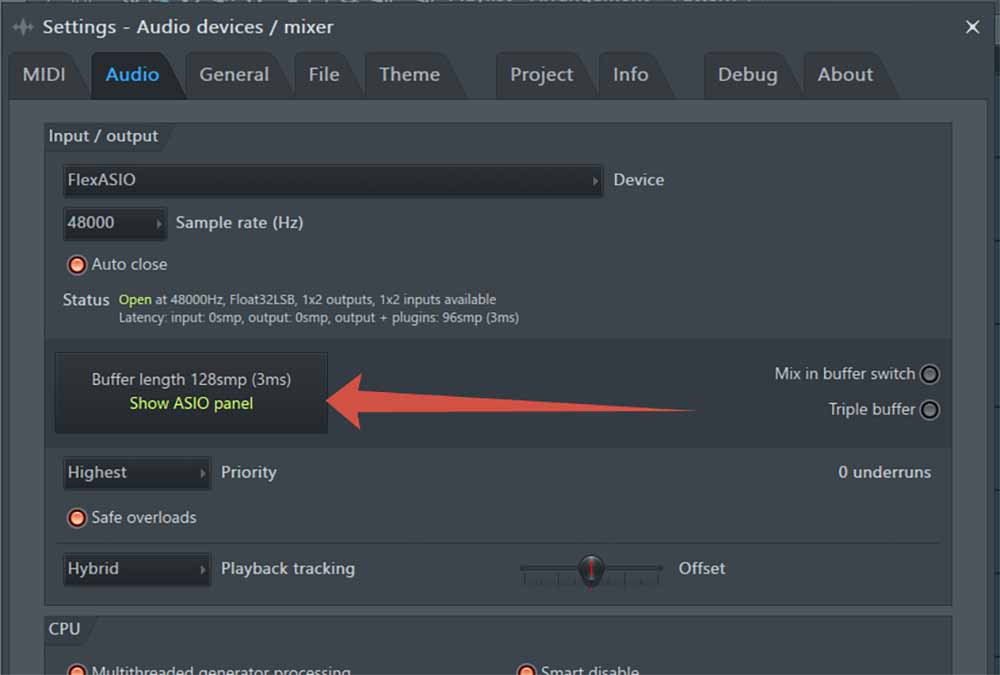Screen dimensions: 1000x675
Task: Open the Highest priority dropdown
Action: (136, 472)
